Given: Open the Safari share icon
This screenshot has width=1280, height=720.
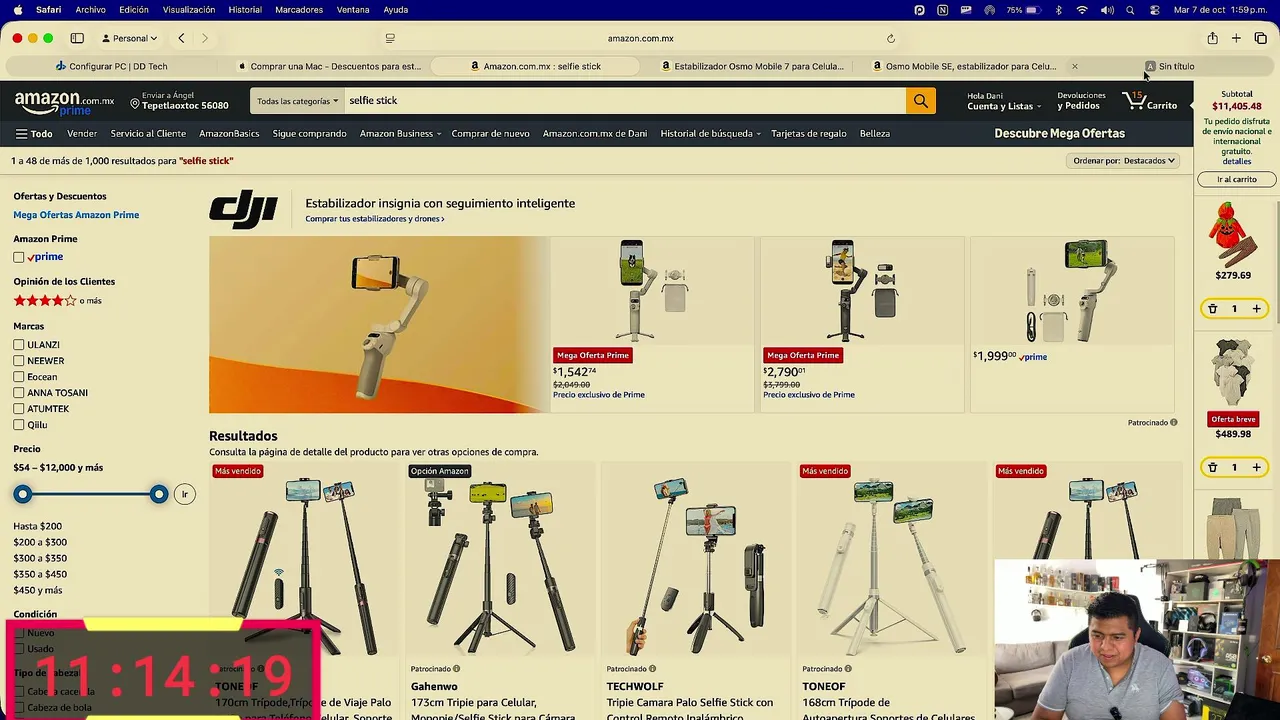Looking at the screenshot, I should click(x=1212, y=38).
